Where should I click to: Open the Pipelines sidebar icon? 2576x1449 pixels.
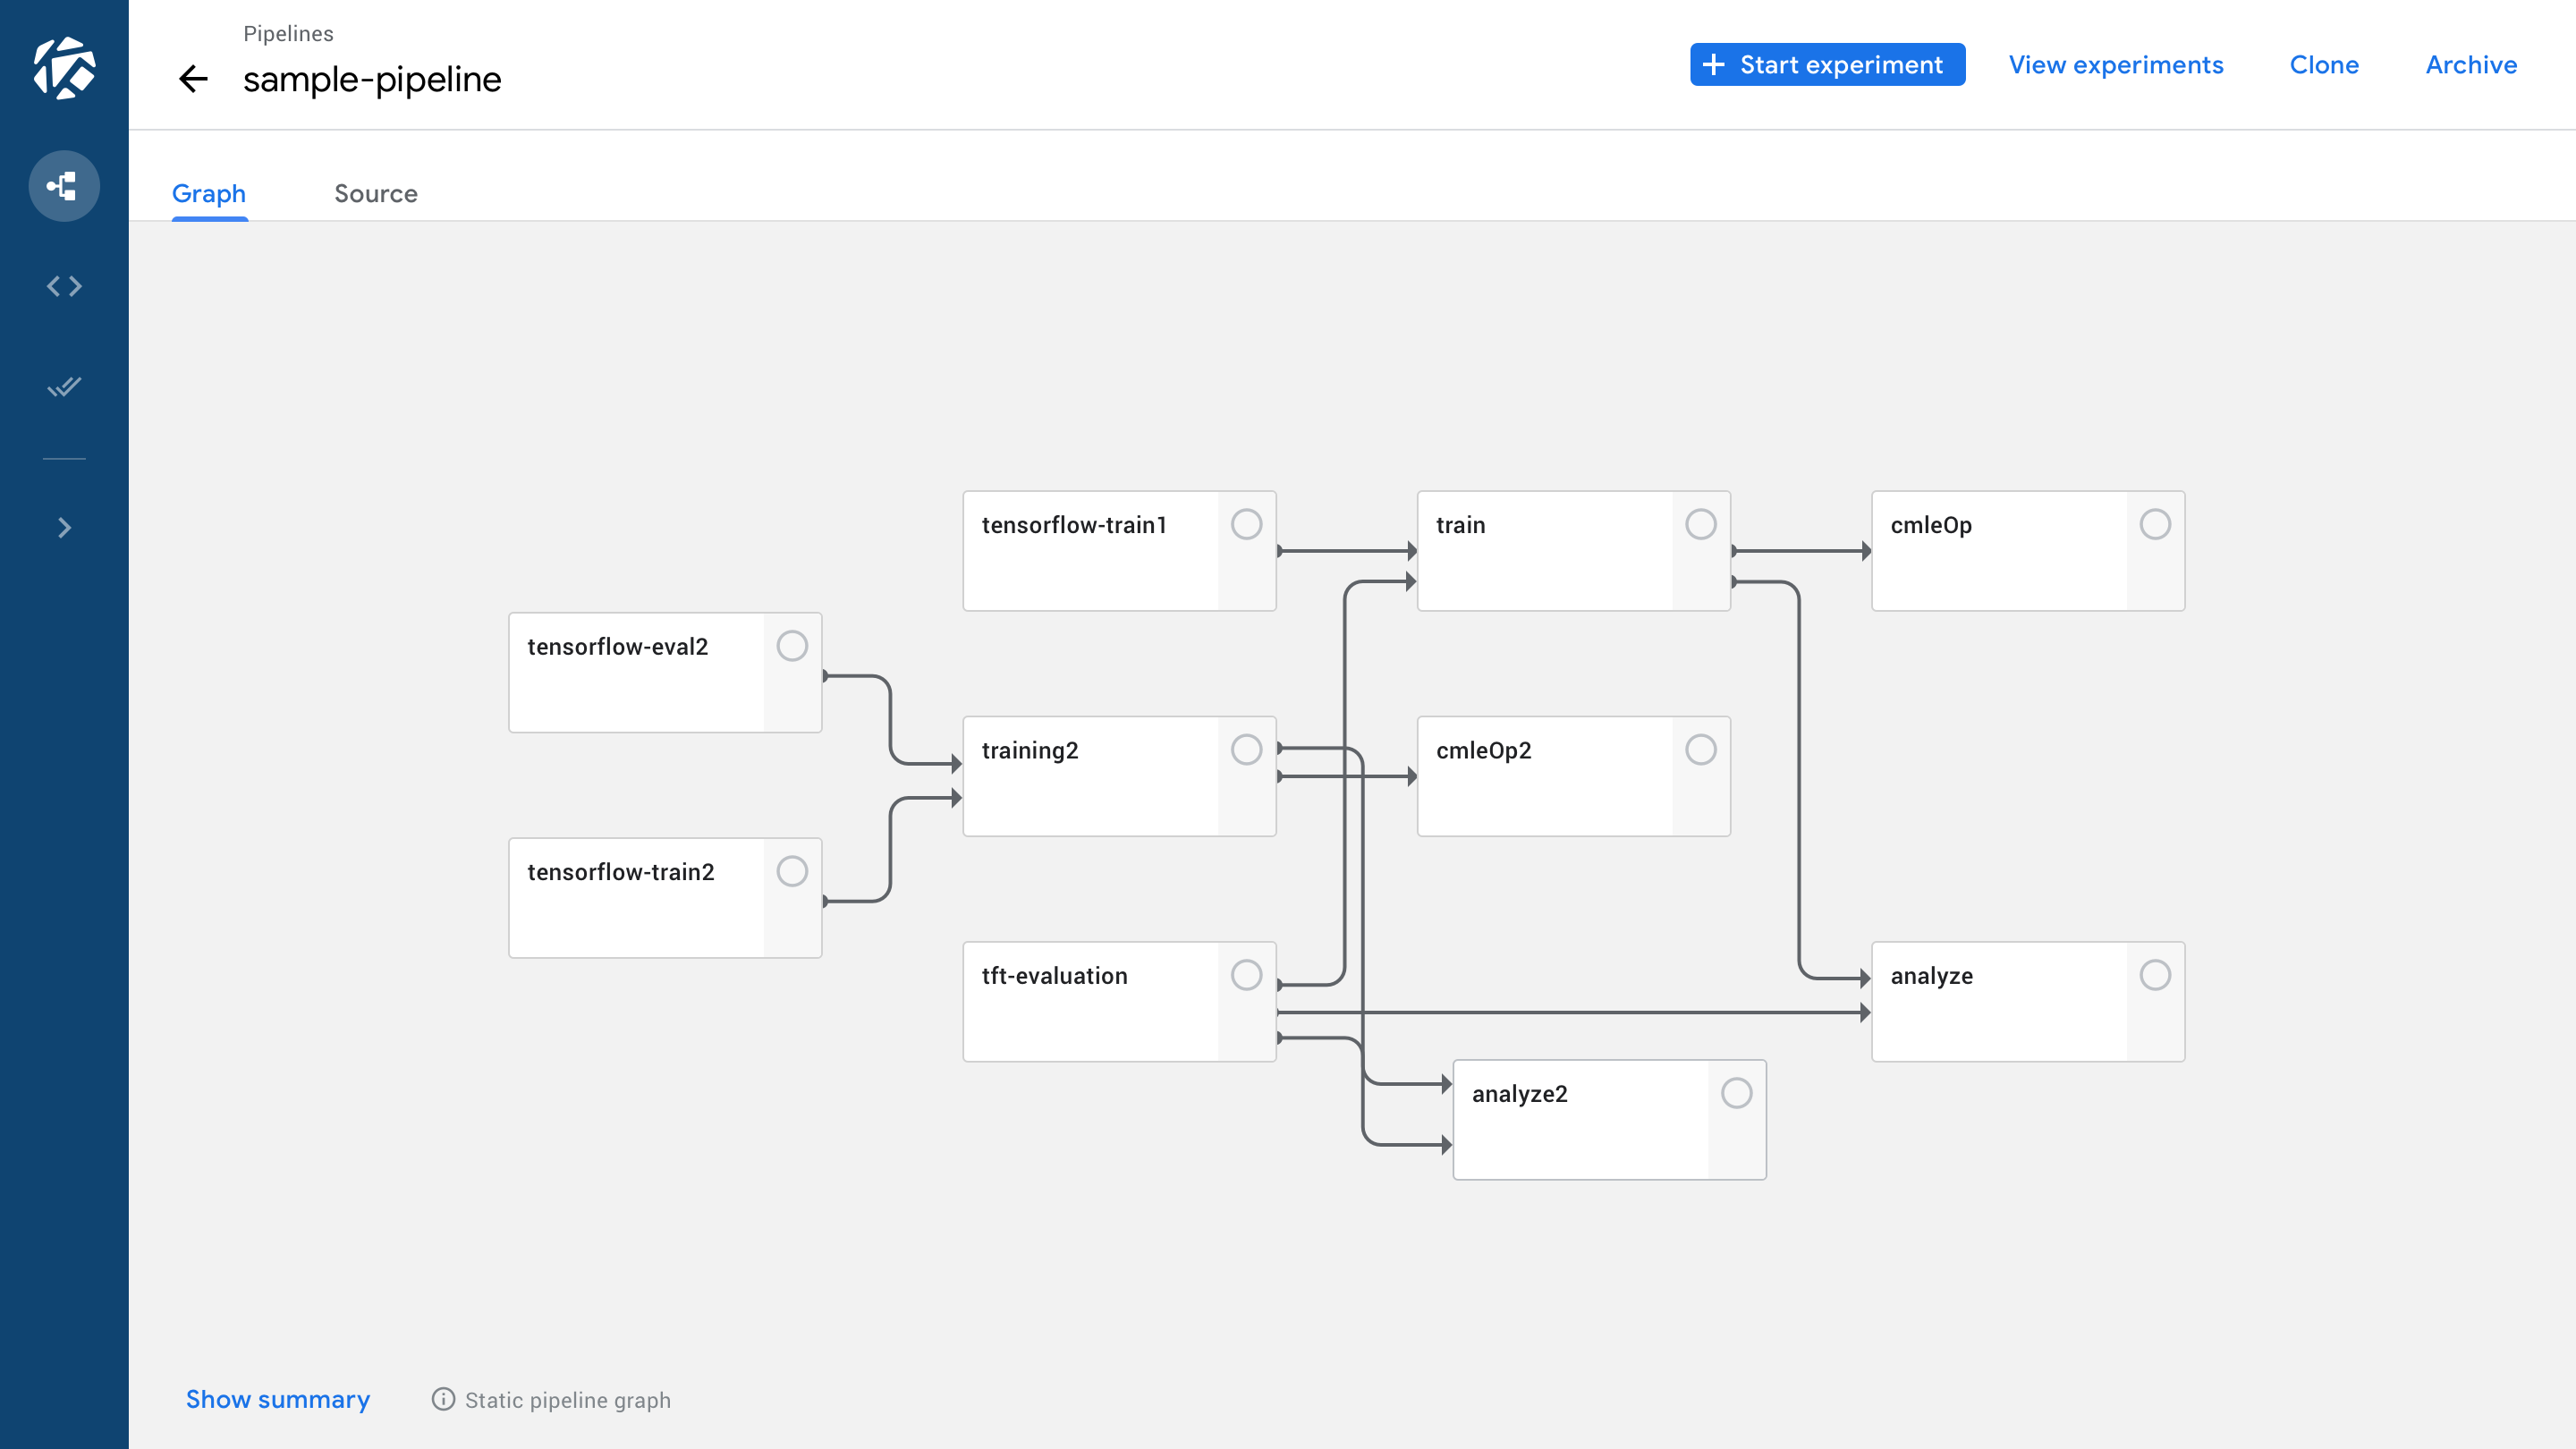tap(64, 185)
